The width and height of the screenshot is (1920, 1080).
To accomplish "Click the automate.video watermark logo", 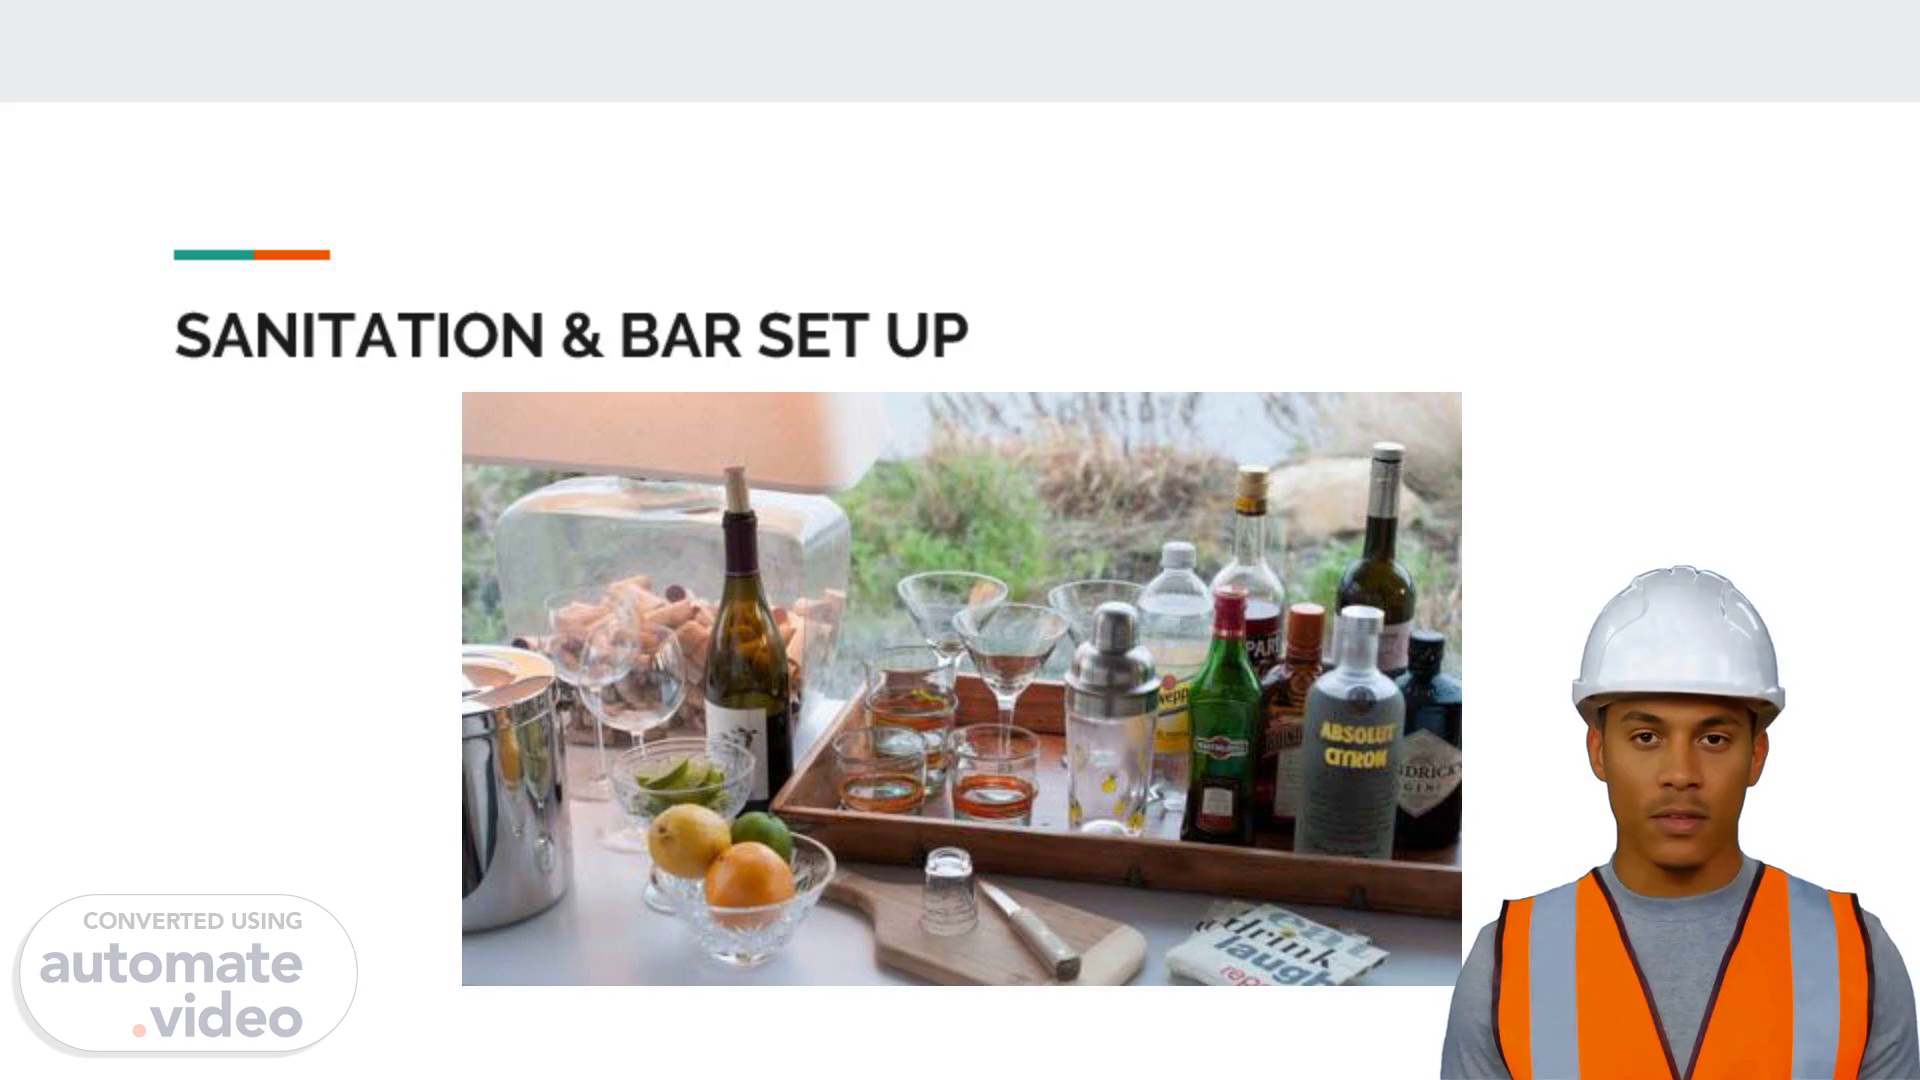I will tap(187, 974).
